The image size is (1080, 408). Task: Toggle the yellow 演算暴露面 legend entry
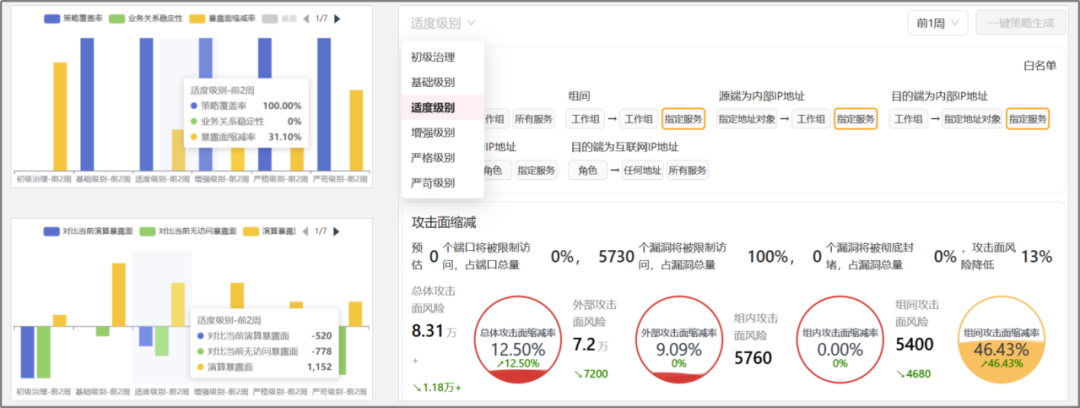pyautogui.click(x=269, y=231)
